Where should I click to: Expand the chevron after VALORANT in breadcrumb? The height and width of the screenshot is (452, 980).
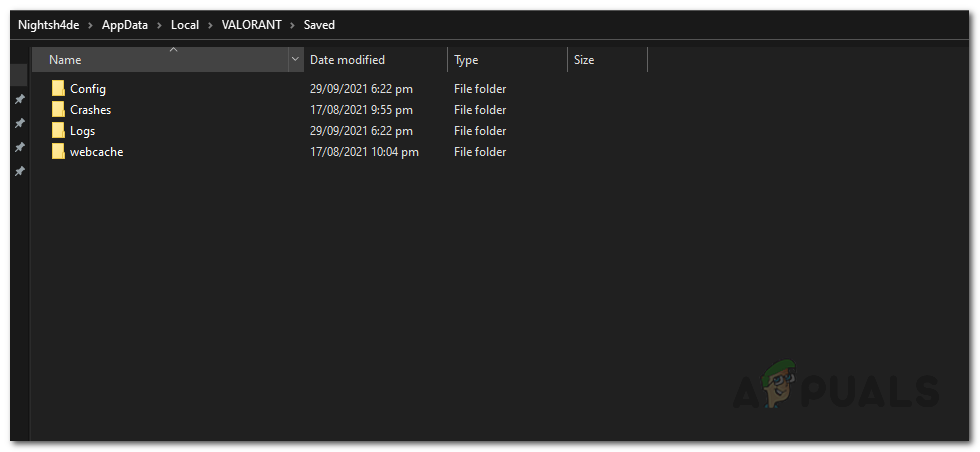tap(292, 24)
